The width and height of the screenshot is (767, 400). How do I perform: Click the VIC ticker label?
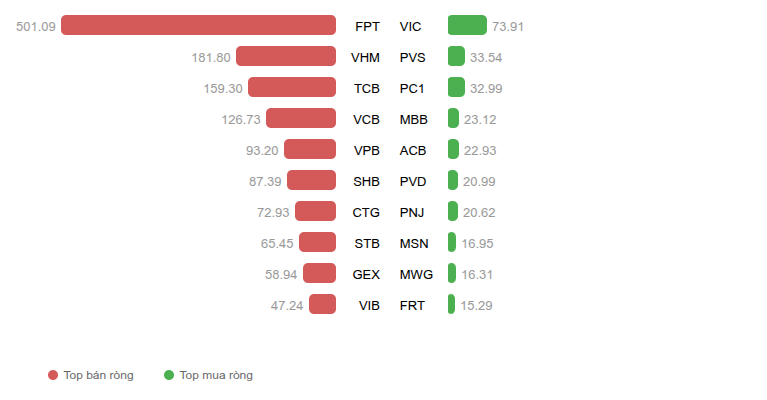410,26
